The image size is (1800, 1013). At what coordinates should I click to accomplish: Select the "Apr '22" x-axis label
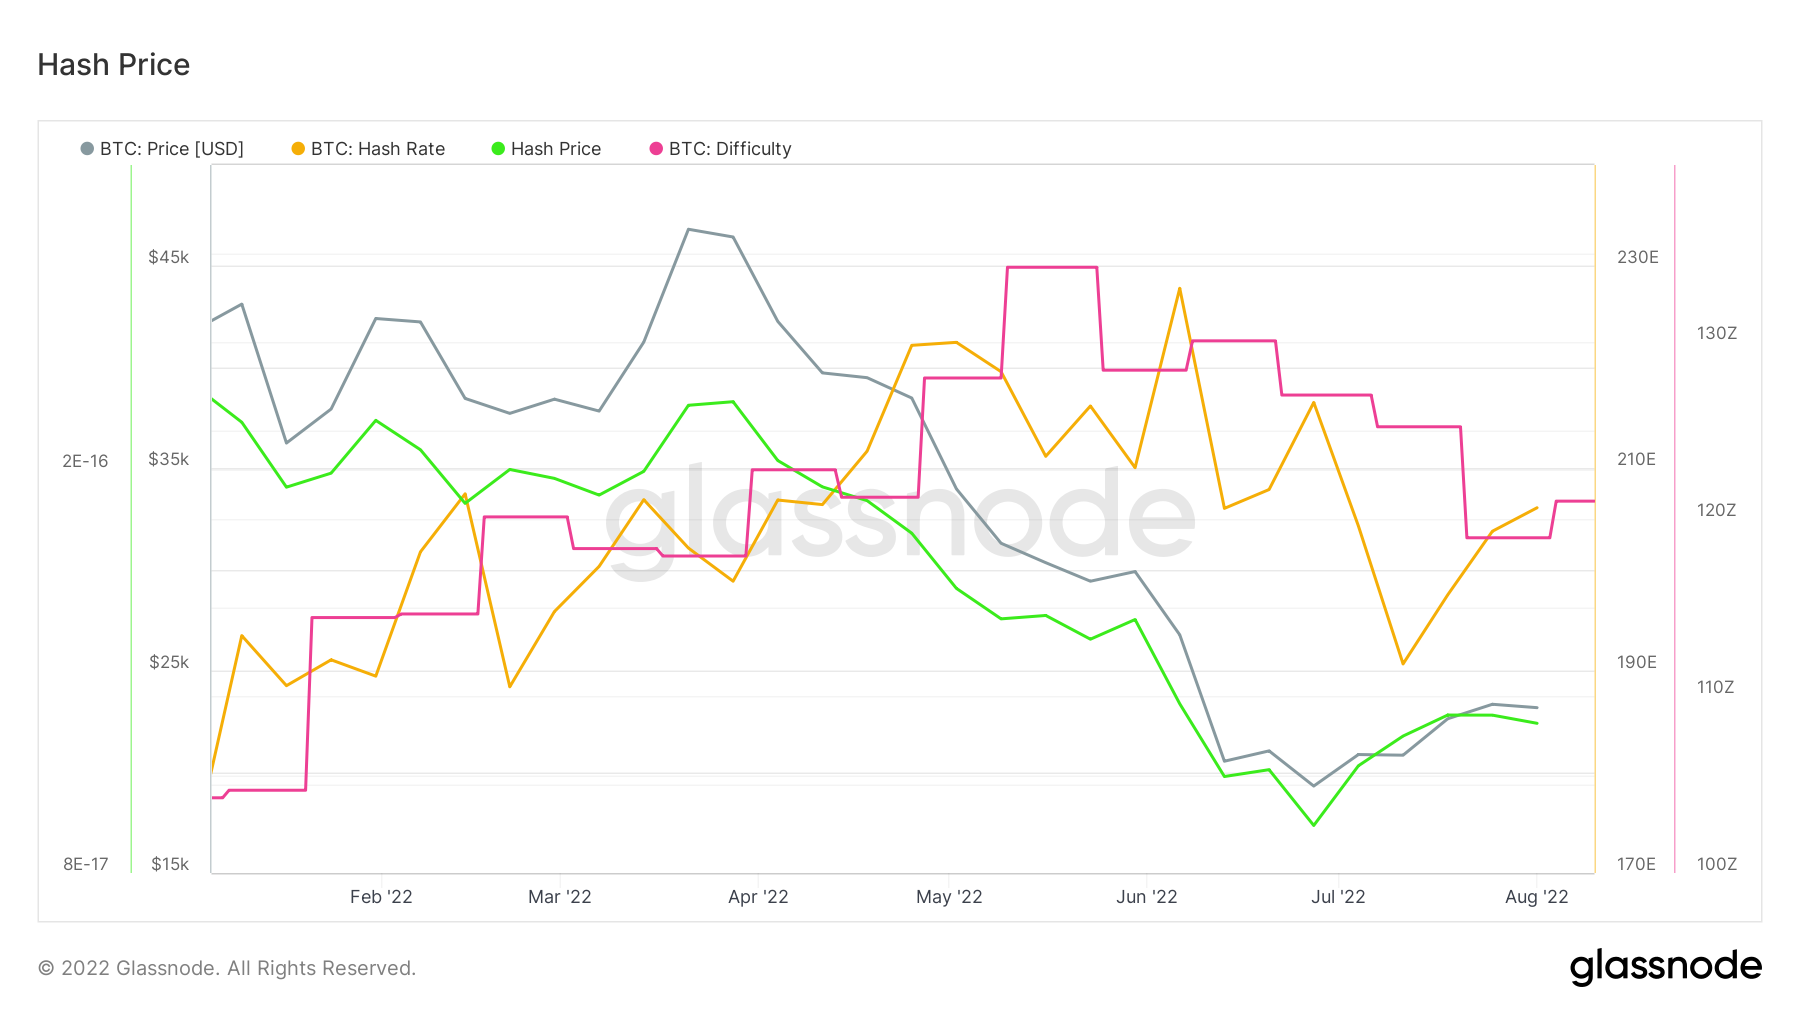click(x=758, y=897)
